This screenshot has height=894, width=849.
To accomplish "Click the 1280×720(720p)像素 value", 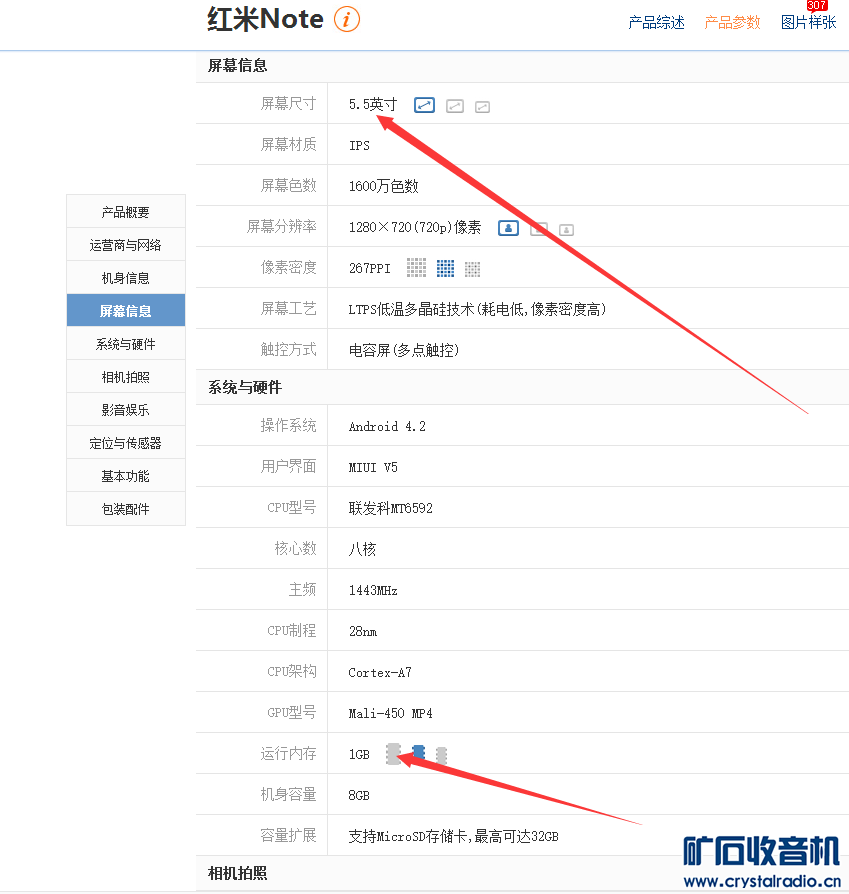I will [x=415, y=227].
